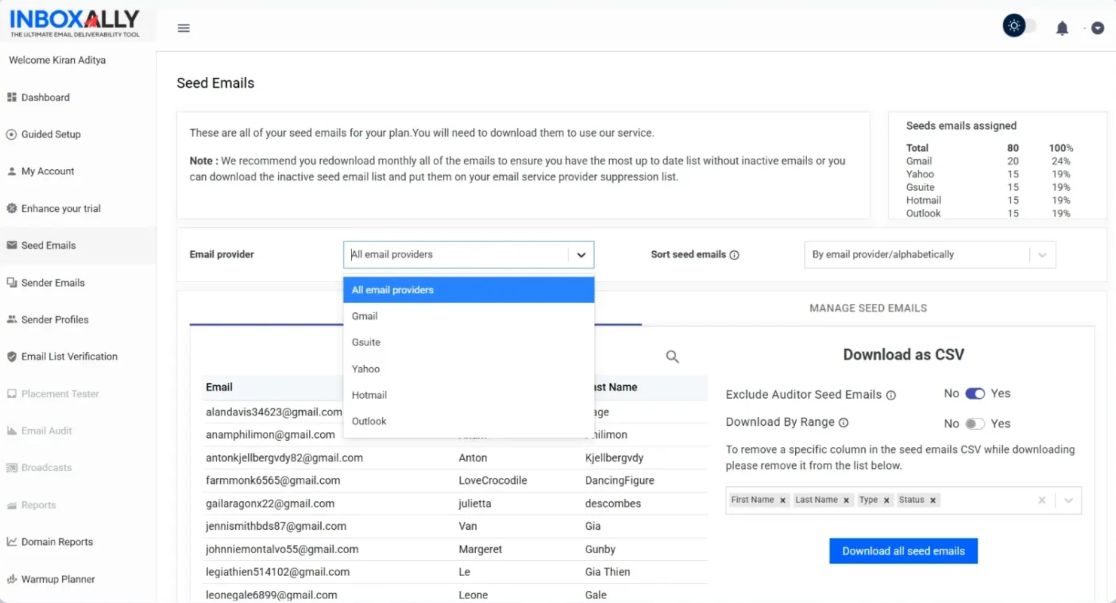Click the Guided Setup icon
1116x603 pixels.
coord(11,134)
